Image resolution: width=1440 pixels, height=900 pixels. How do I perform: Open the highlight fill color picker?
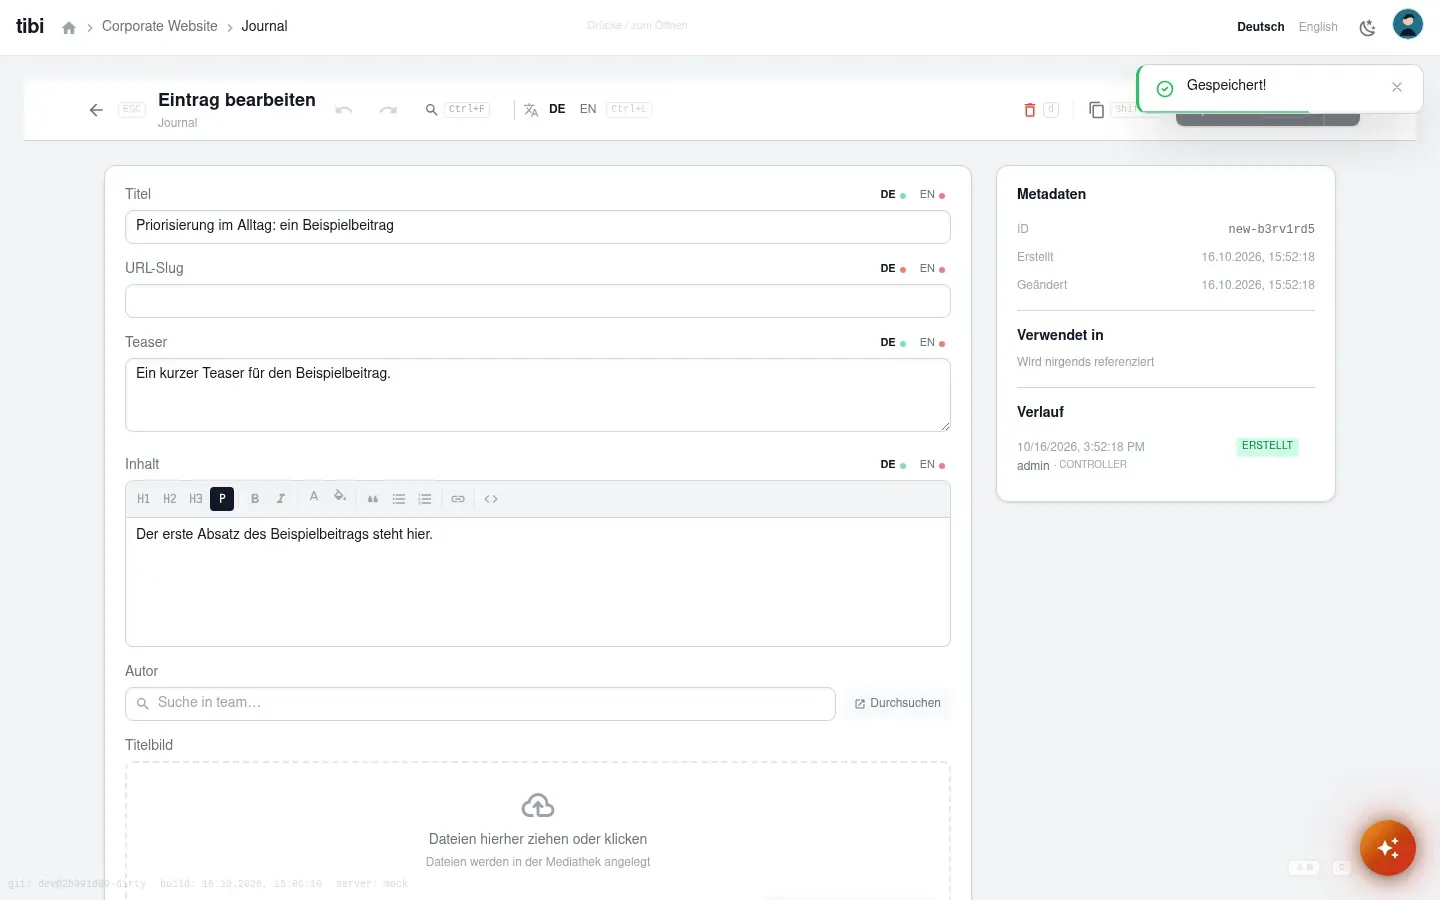[340, 497]
